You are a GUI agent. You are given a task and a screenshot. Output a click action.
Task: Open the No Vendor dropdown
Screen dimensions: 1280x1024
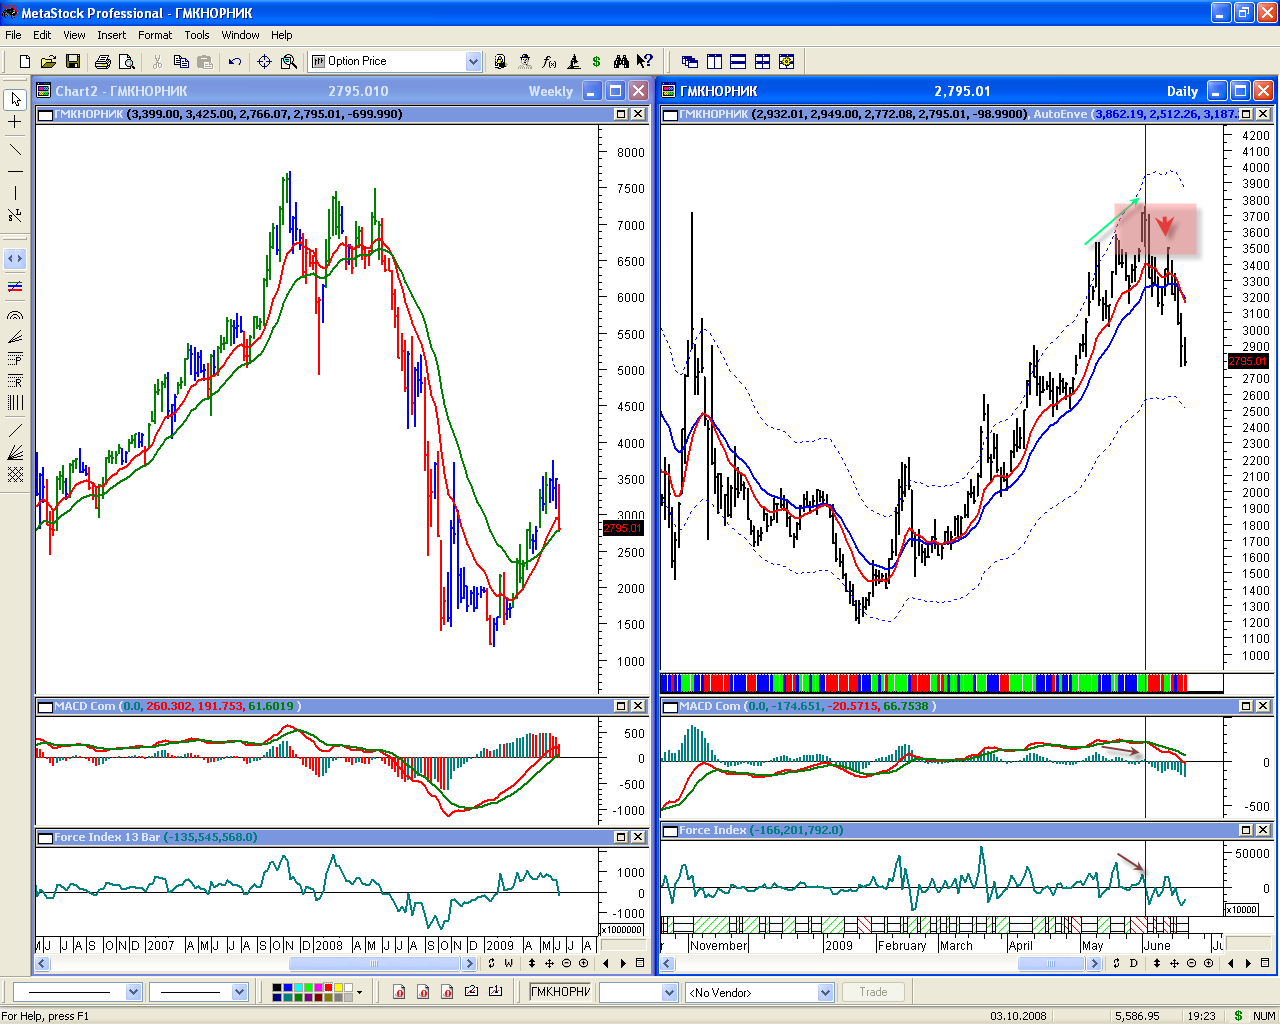click(x=825, y=992)
